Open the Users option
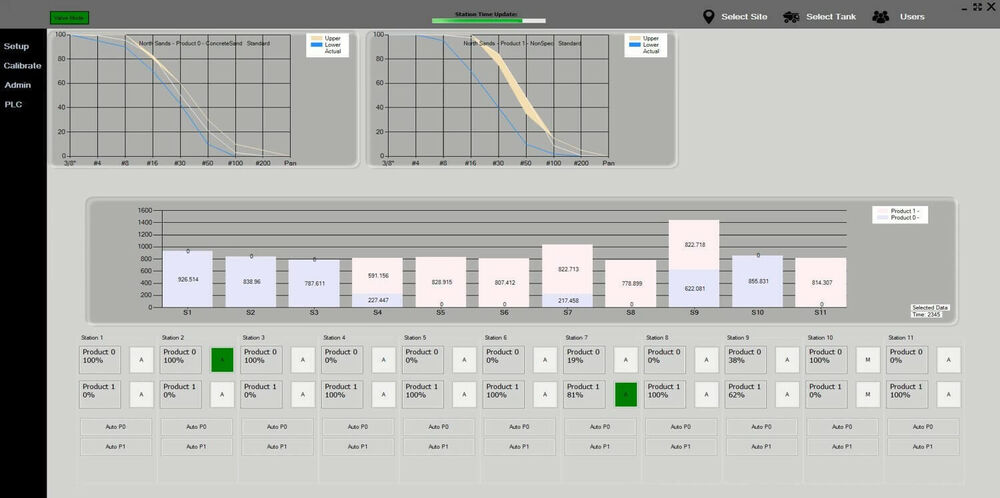 [x=912, y=17]
